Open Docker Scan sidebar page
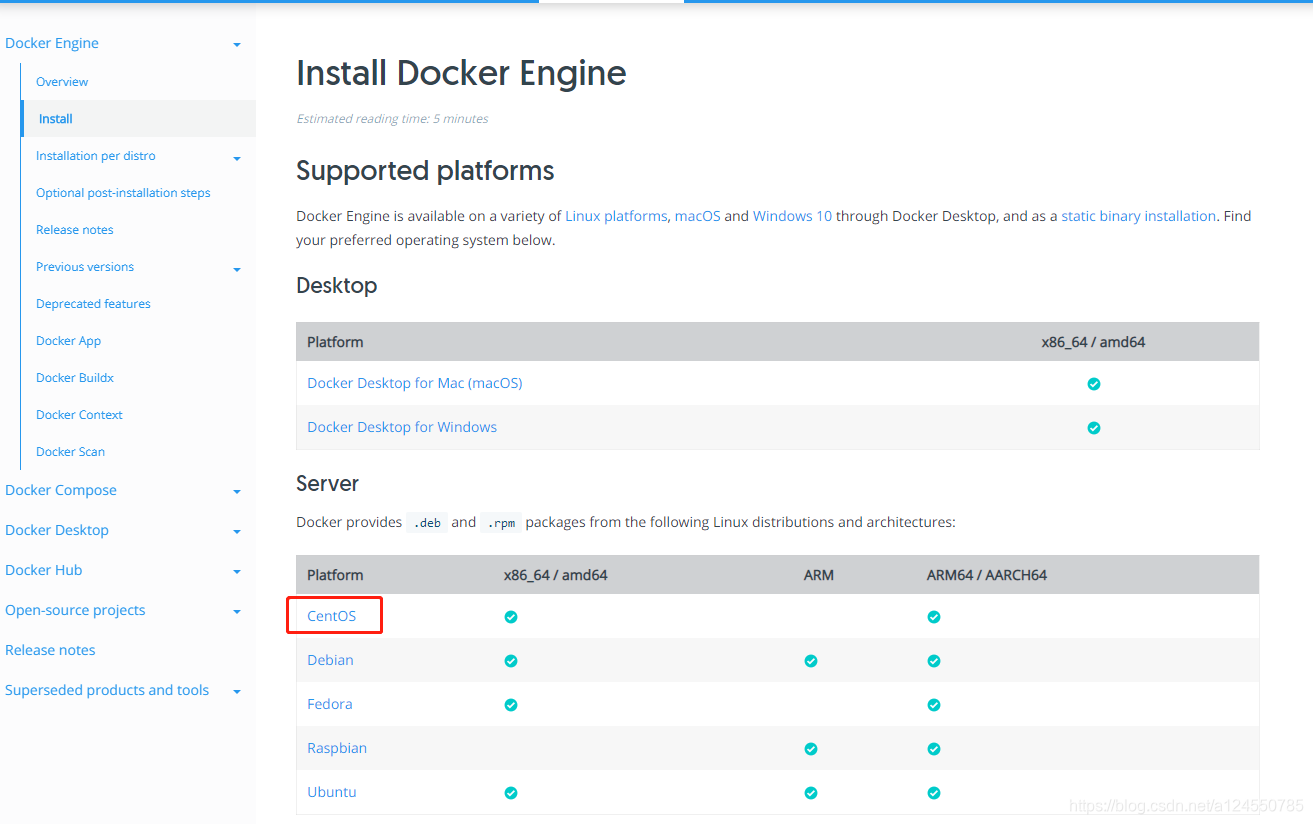The image size is (1313, 824). point(70,452)
